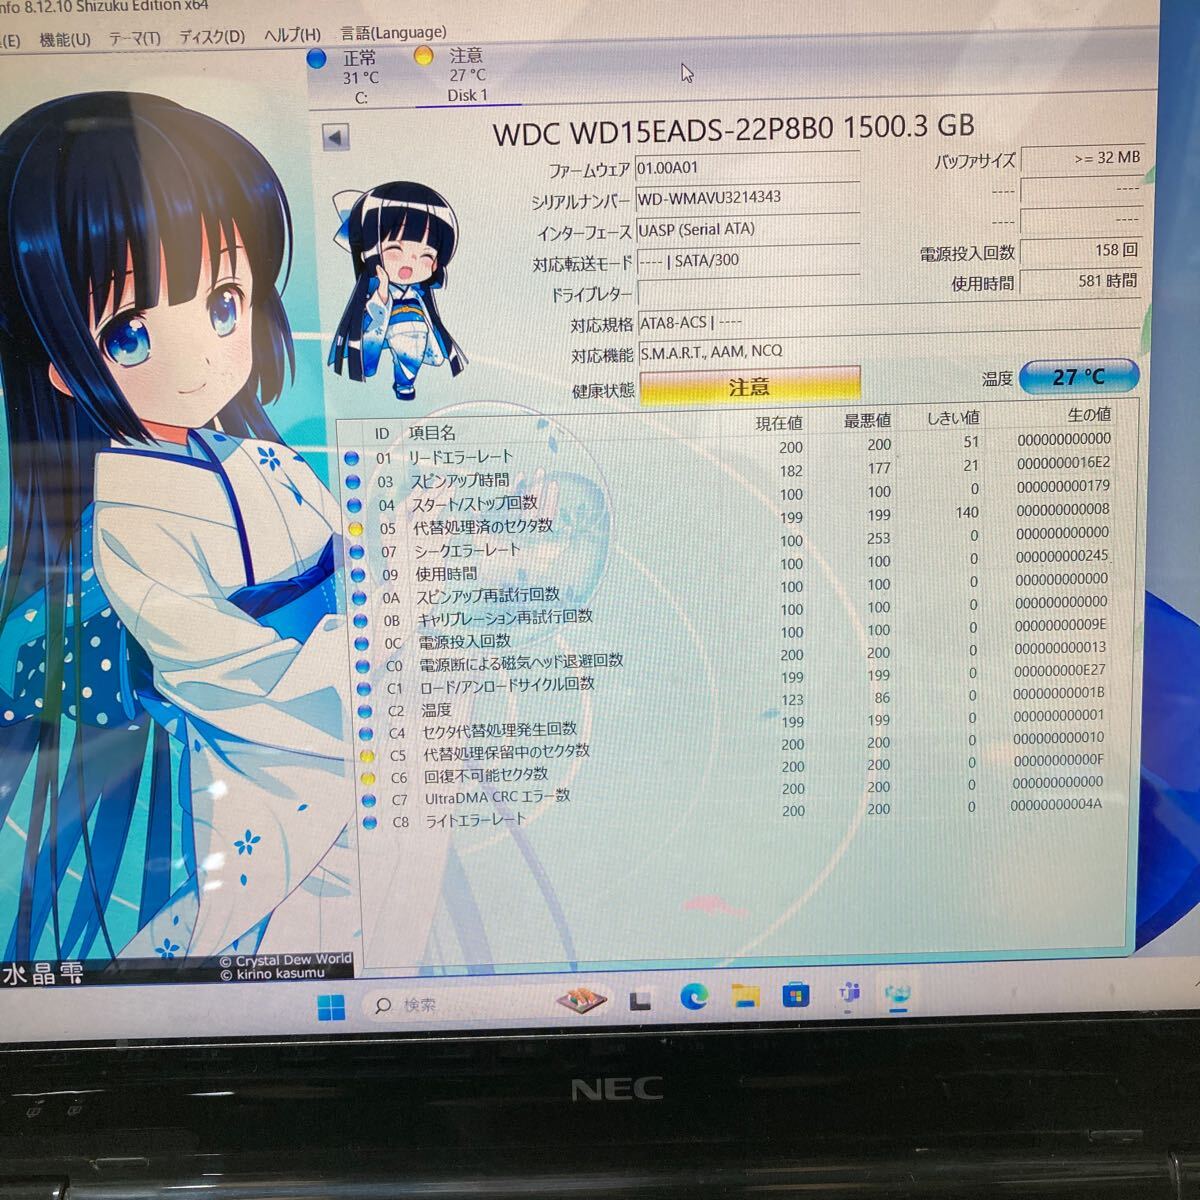Click the 07 シークエラーレート status icon
Screen dimensions: 1200x1200
356,551
